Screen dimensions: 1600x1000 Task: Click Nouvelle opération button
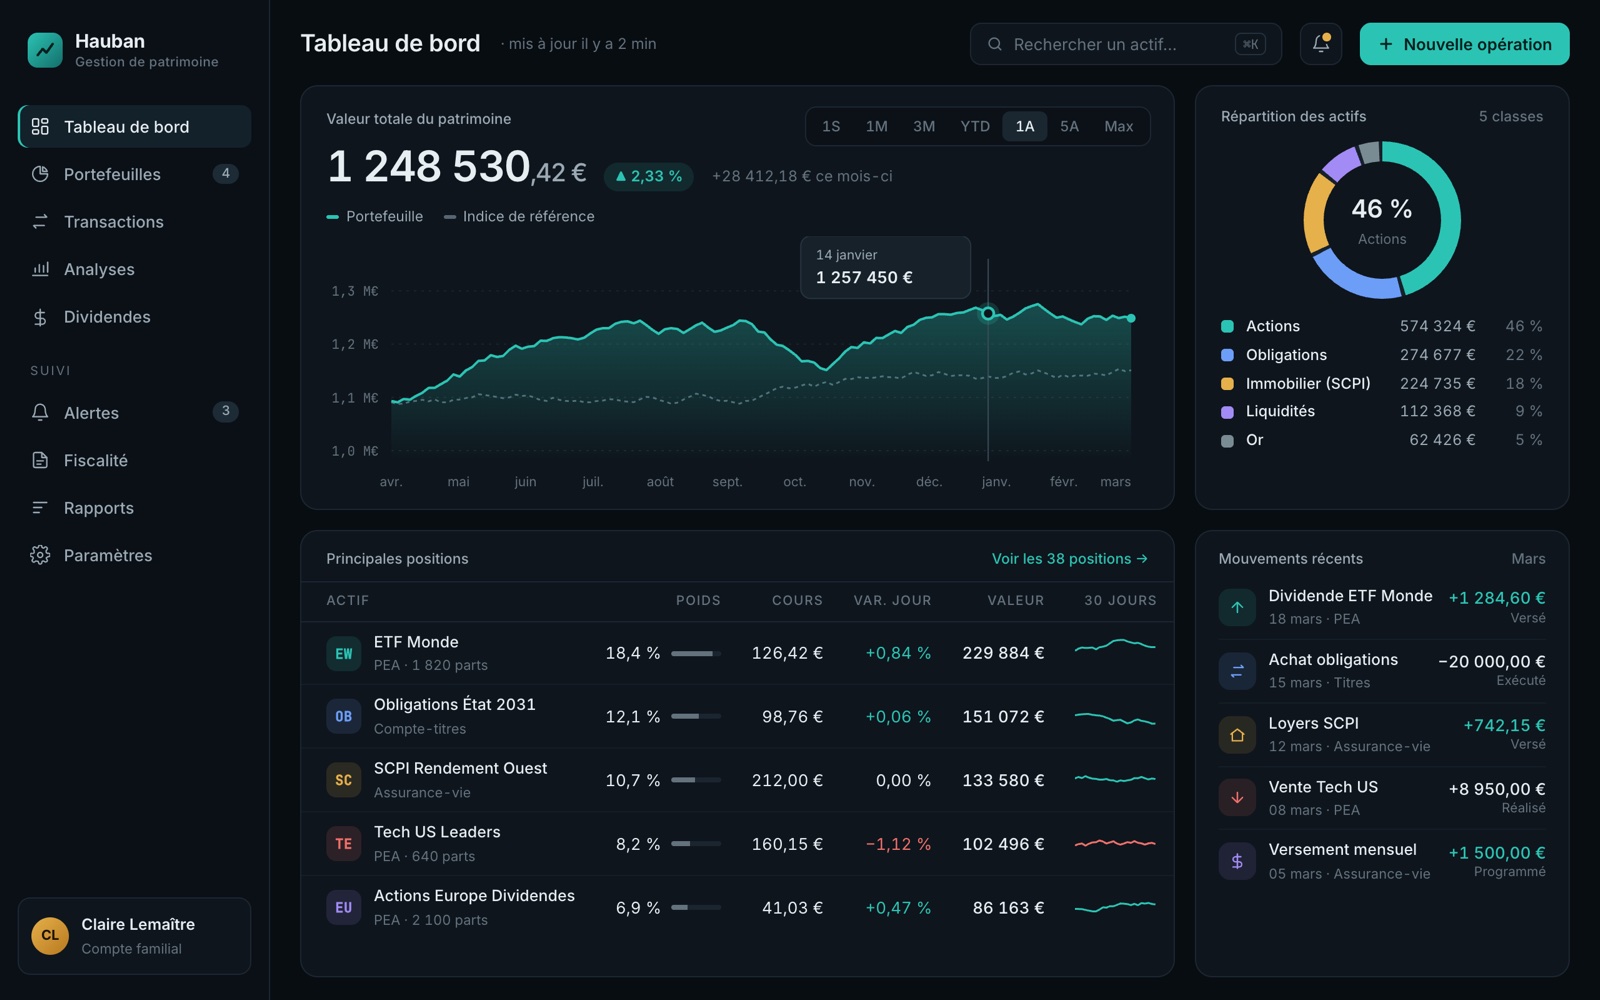click(x=1464, y=44)
